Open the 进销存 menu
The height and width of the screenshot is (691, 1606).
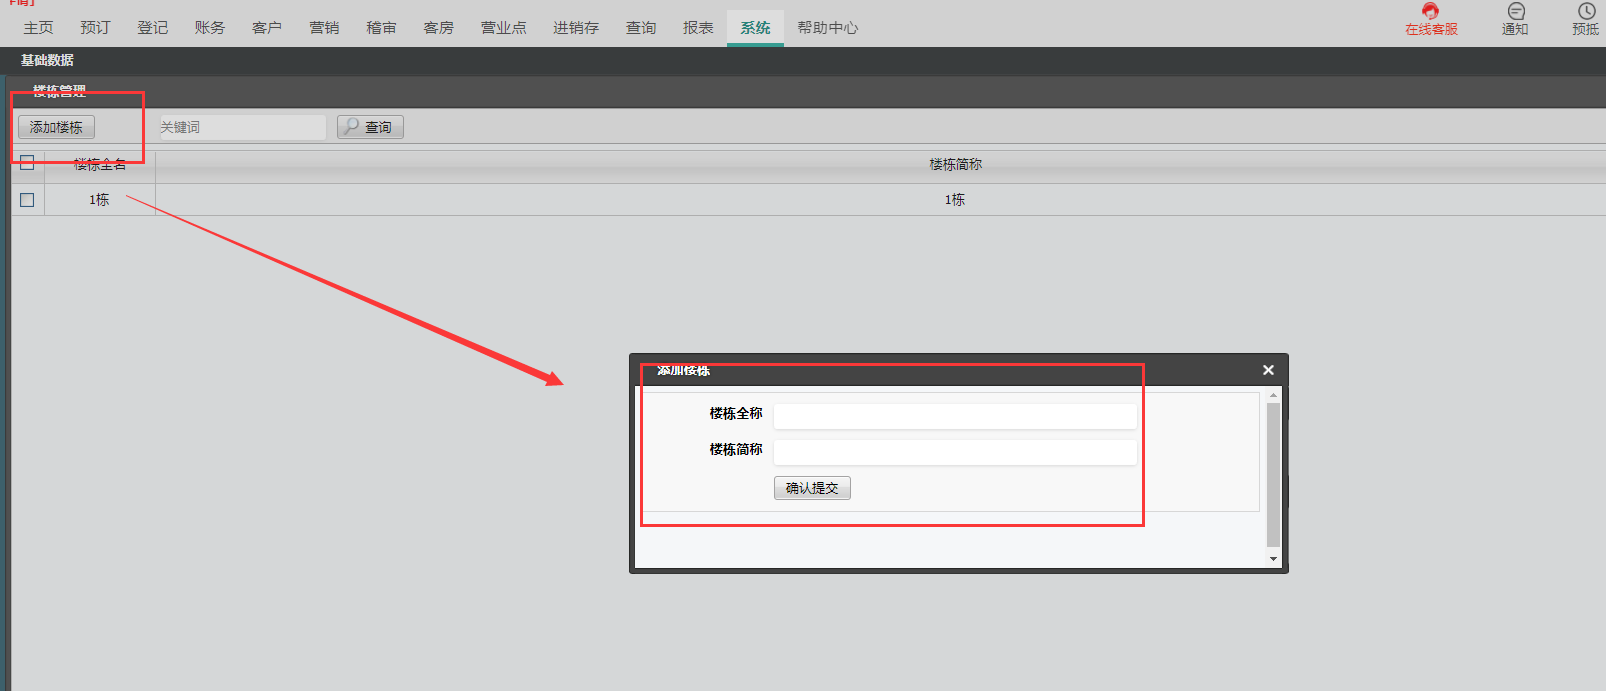click(x=576, y=28)
